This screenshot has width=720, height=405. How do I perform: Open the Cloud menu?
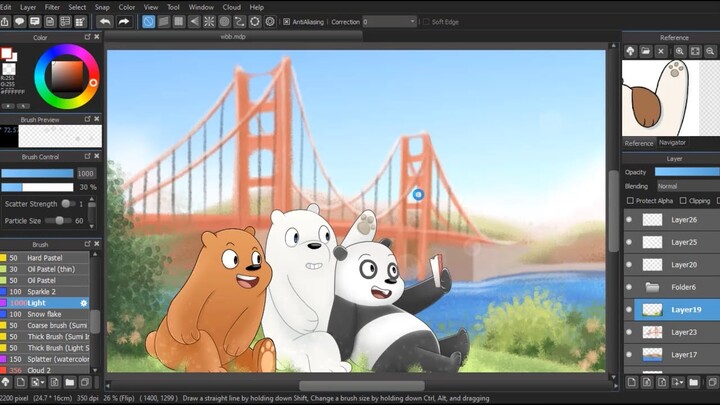(x=231, y=7)
